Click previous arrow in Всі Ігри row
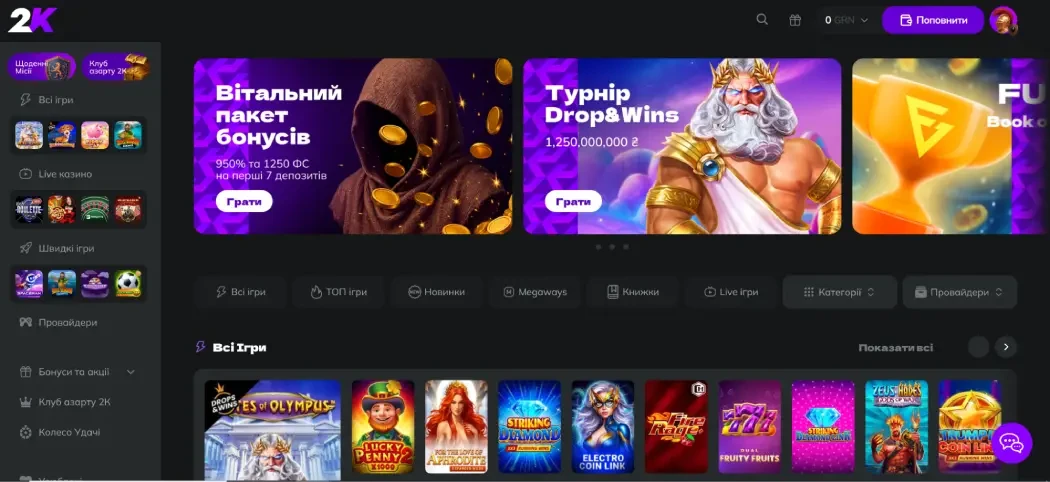1050x482 pixels. pyautogui.click(x=978, y=347)
